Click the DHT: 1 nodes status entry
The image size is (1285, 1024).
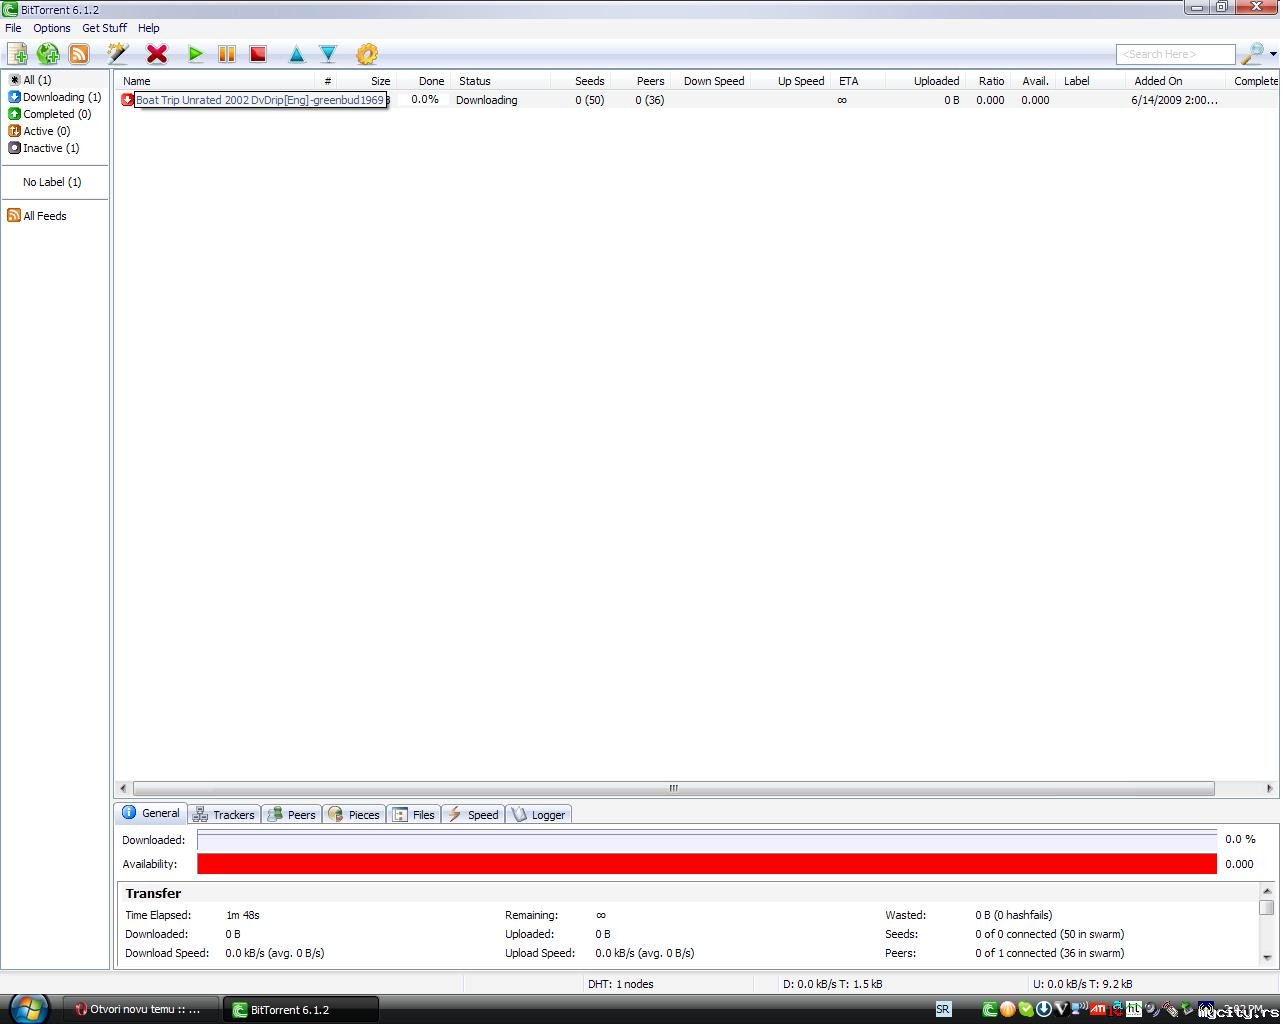pos(621,984)
